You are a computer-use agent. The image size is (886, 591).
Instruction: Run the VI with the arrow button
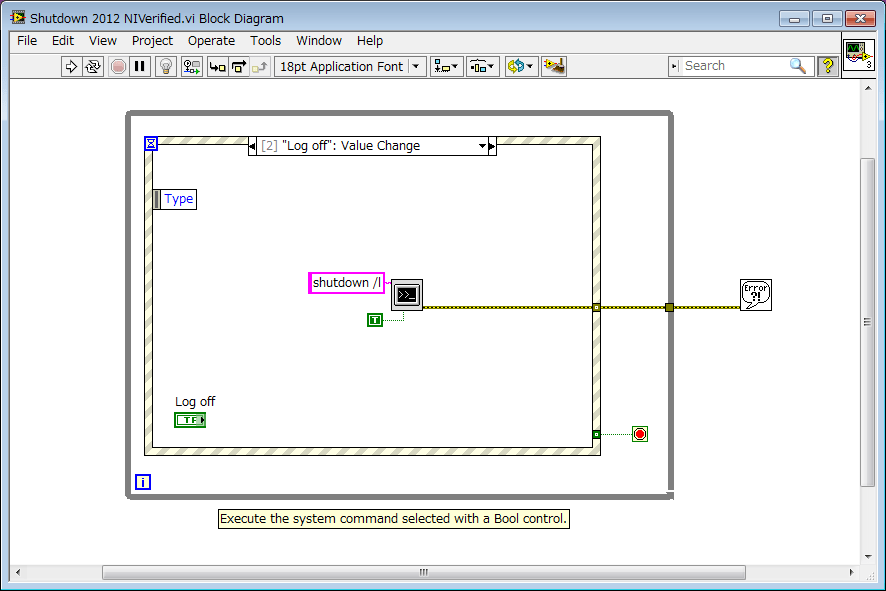(71, 67)
